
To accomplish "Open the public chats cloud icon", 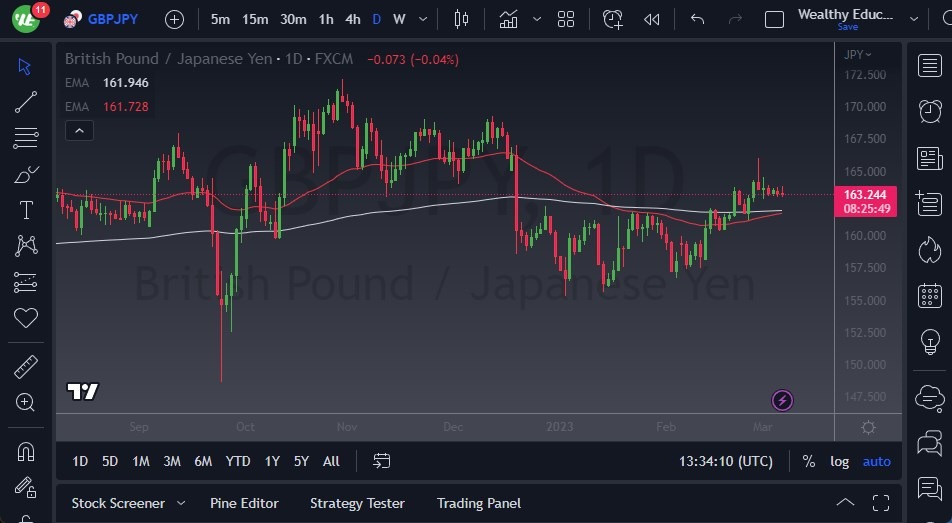I will [x=930, y=398].
